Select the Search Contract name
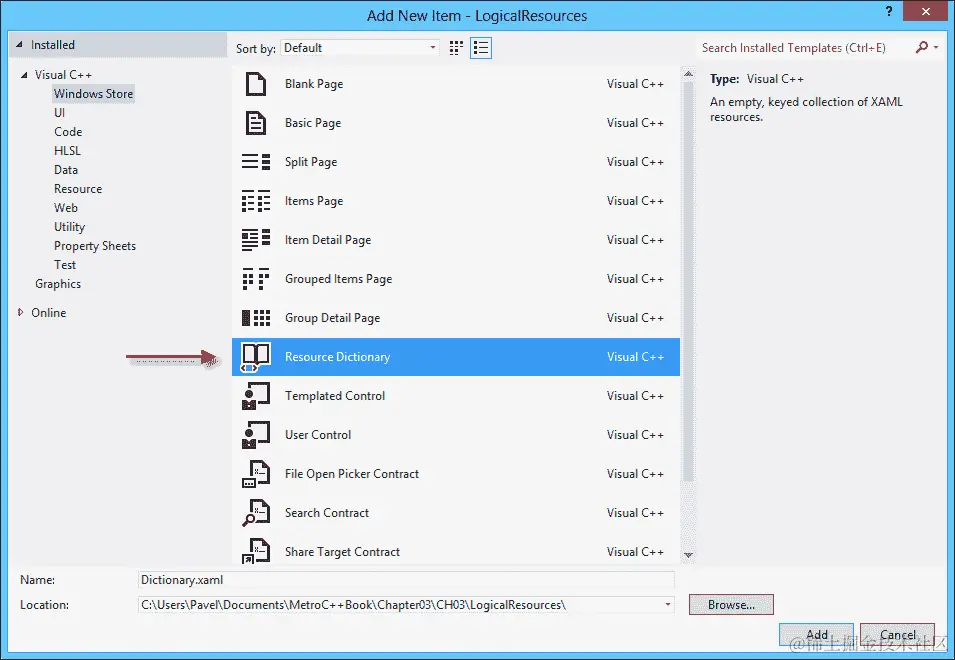955x660 pixels. click(x=327, y=513)
